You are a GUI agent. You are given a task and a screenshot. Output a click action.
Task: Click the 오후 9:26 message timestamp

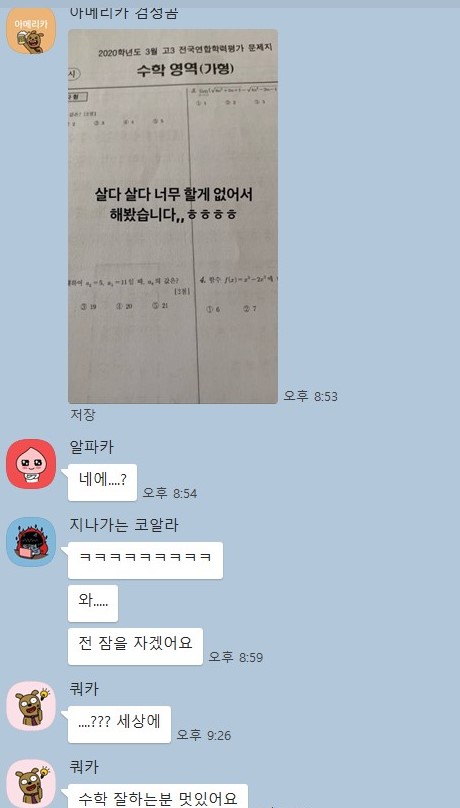point(204,735)
